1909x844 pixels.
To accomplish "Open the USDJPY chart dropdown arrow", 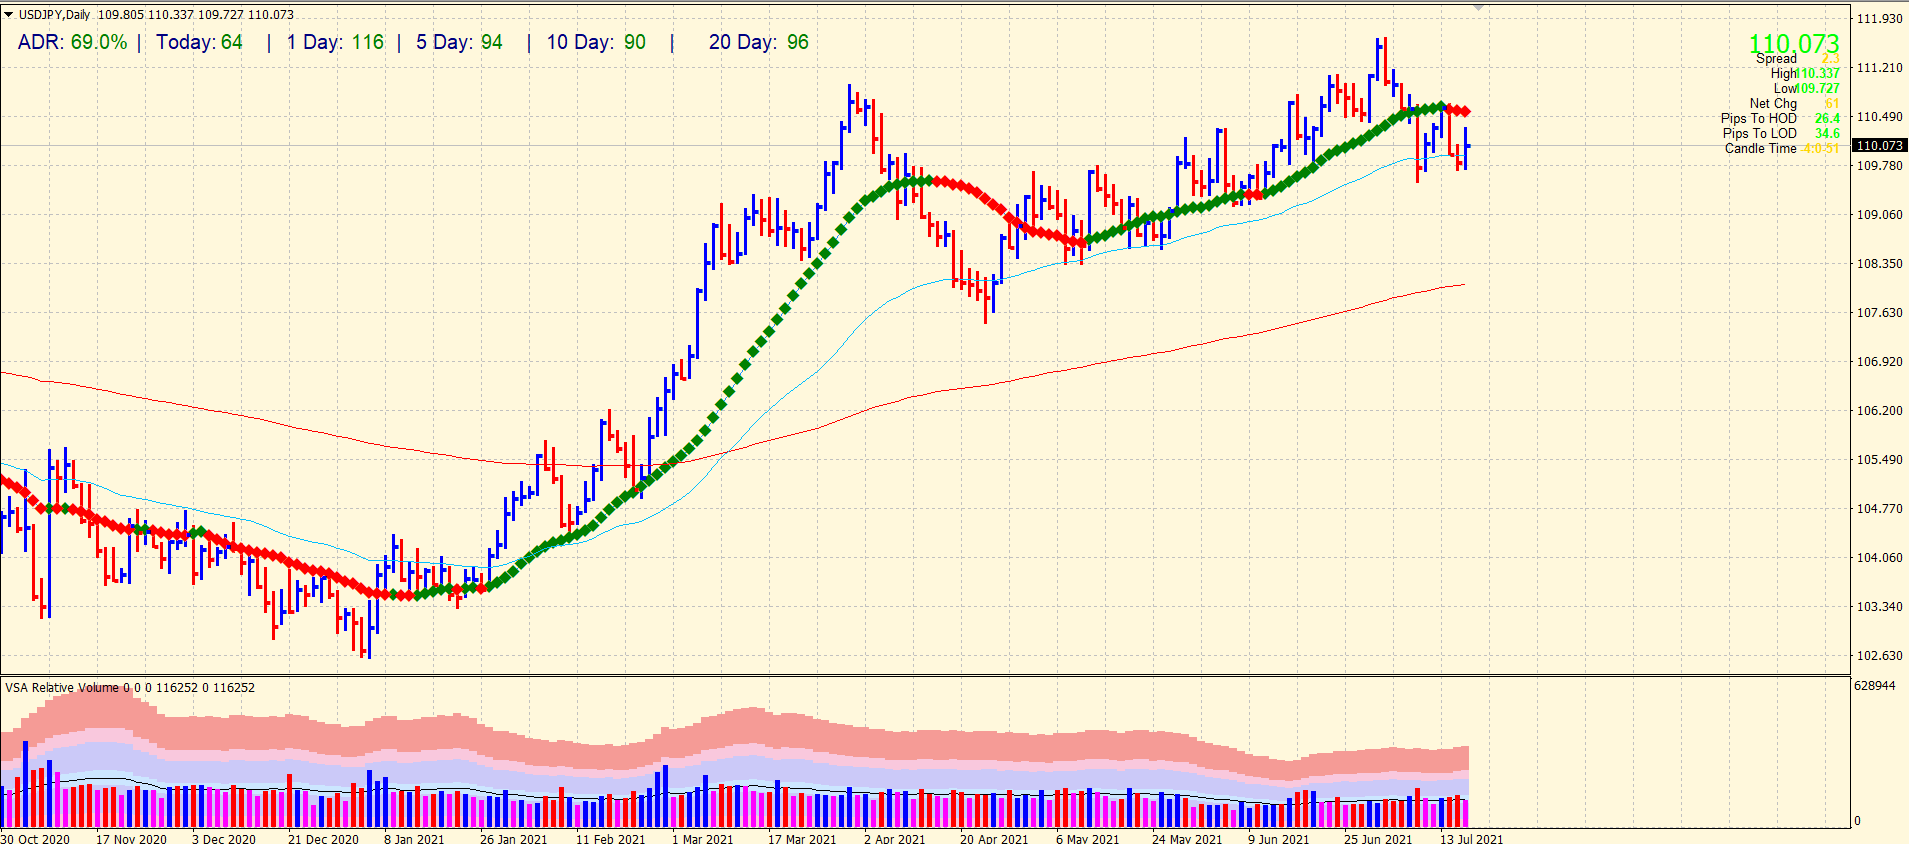I will [9, 15].
